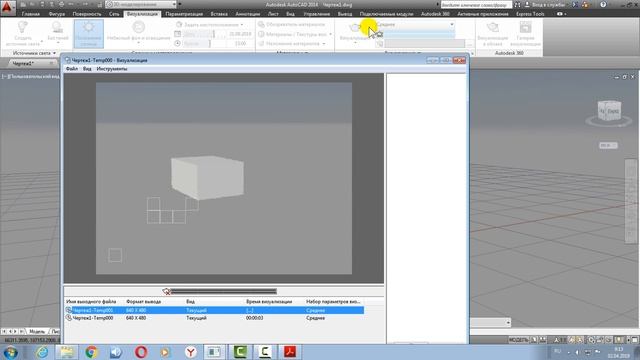
Task: Switch to the Сеть ribbon tab
Action: point(114,14)
